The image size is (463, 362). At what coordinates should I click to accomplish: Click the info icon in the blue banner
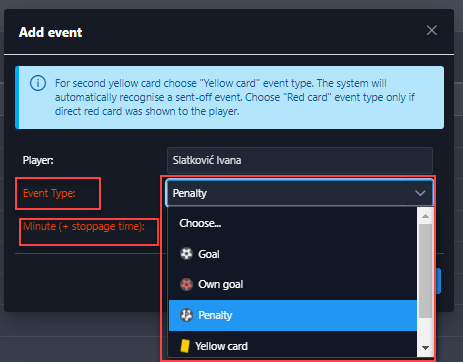38,83
